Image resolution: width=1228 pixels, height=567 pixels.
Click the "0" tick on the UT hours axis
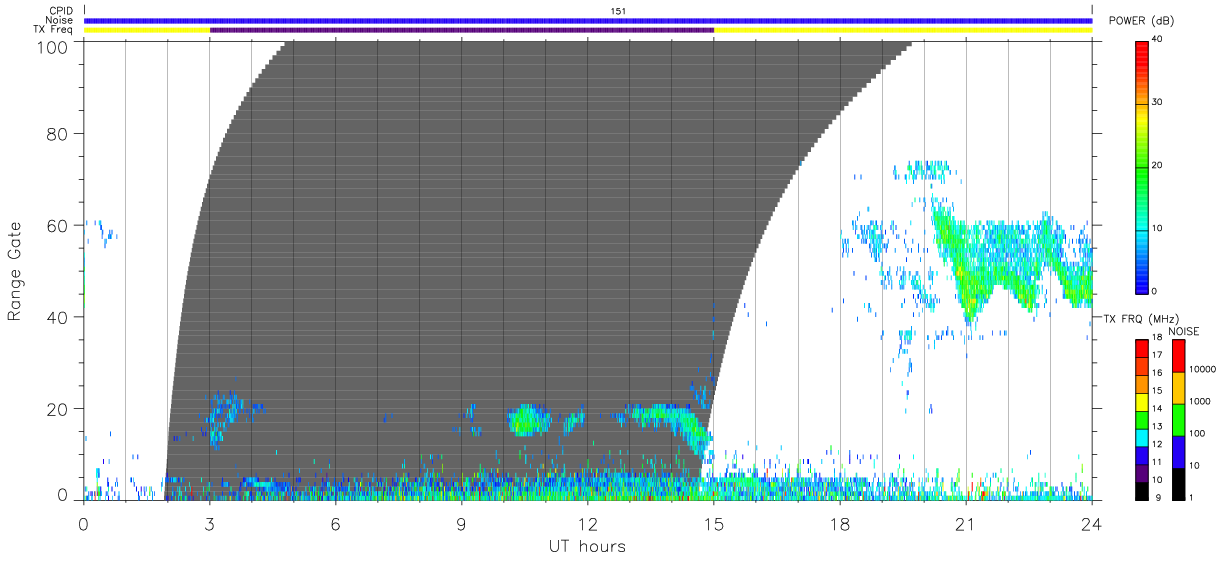pos(83,523)
